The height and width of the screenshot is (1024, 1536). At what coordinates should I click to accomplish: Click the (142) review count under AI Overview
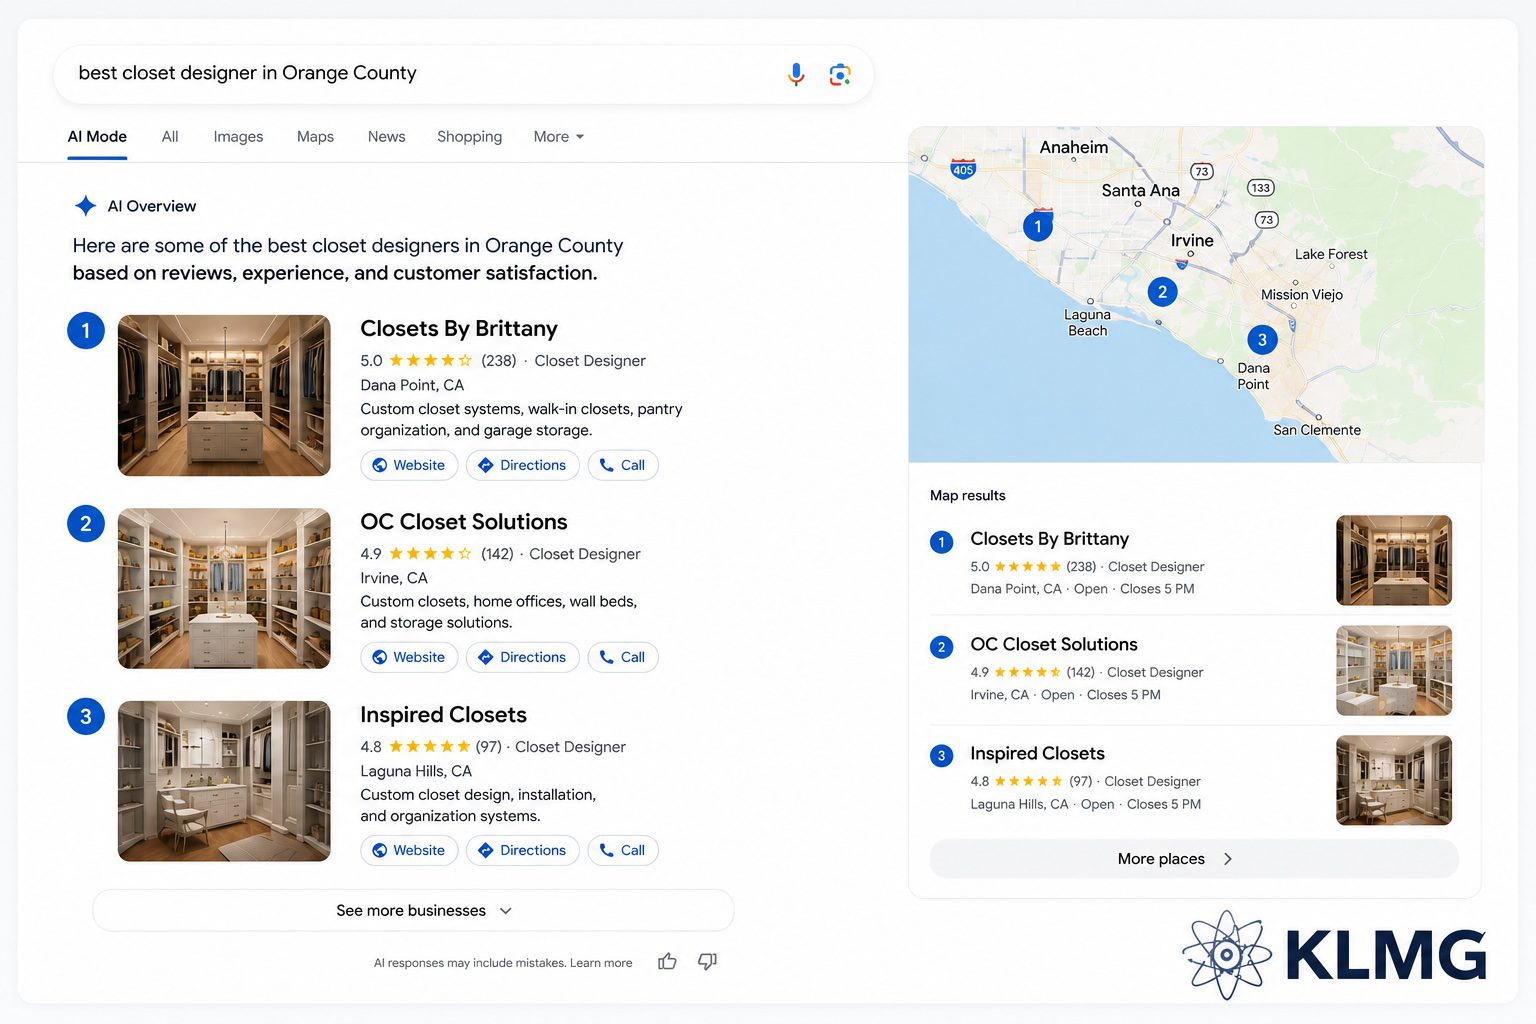coord(497,554)
